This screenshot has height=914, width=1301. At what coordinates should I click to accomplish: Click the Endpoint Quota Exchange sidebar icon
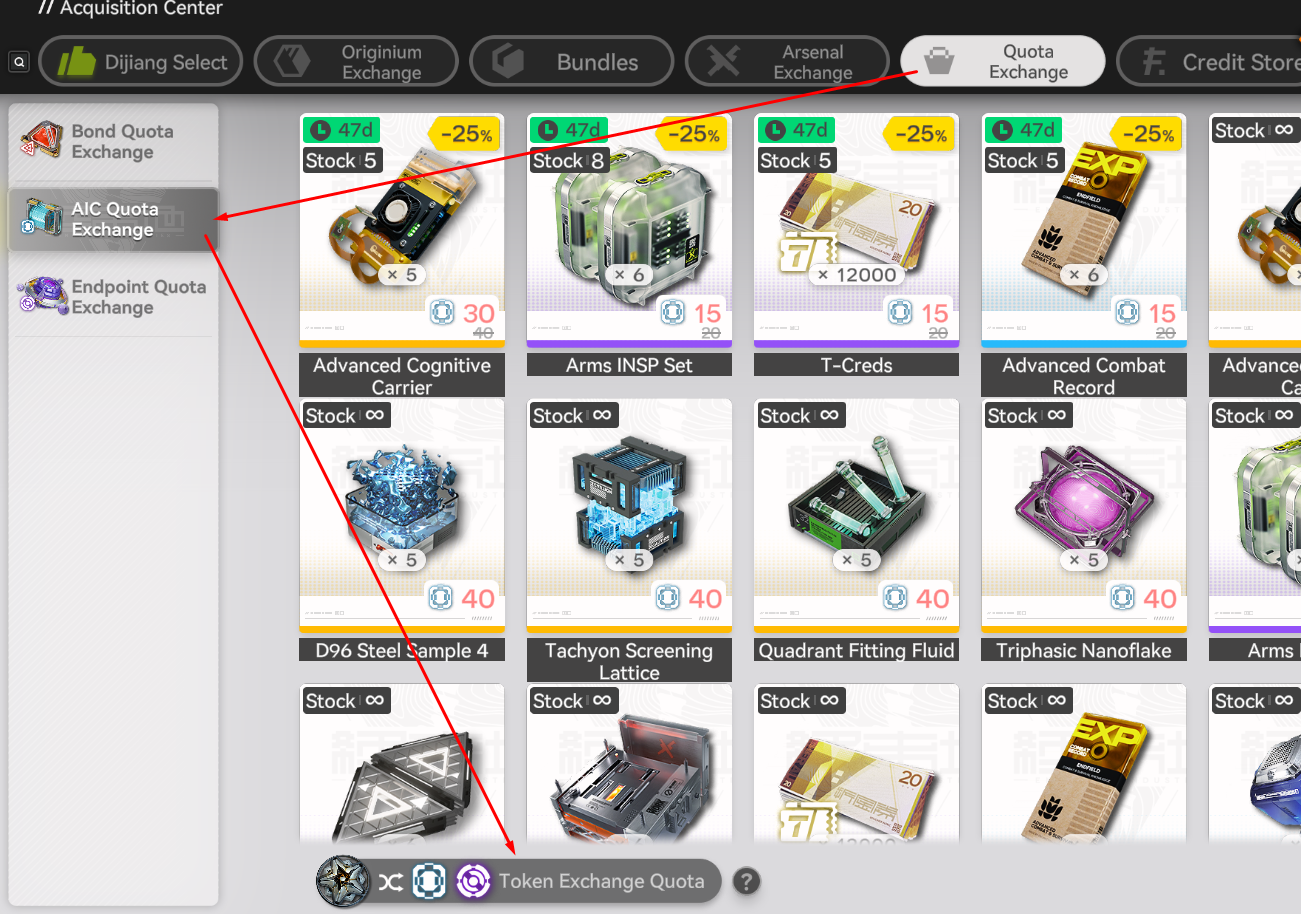pyautogui.click(x=41, y=297)
